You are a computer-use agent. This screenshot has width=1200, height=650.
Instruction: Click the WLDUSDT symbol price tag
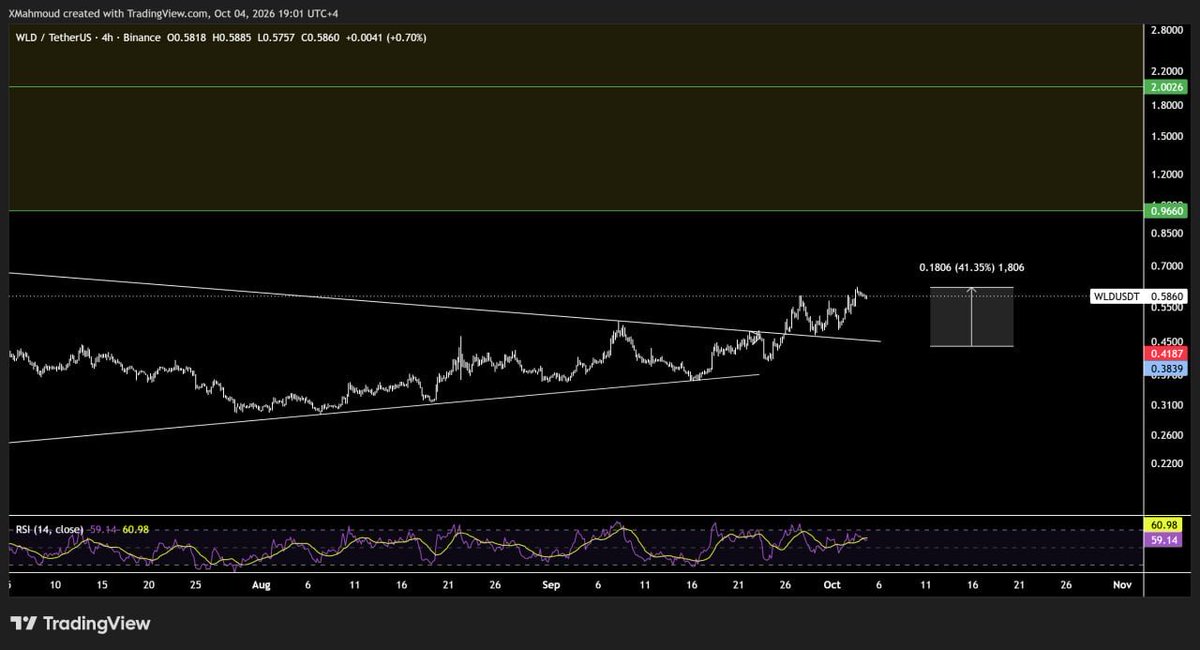pos(1117,297)
